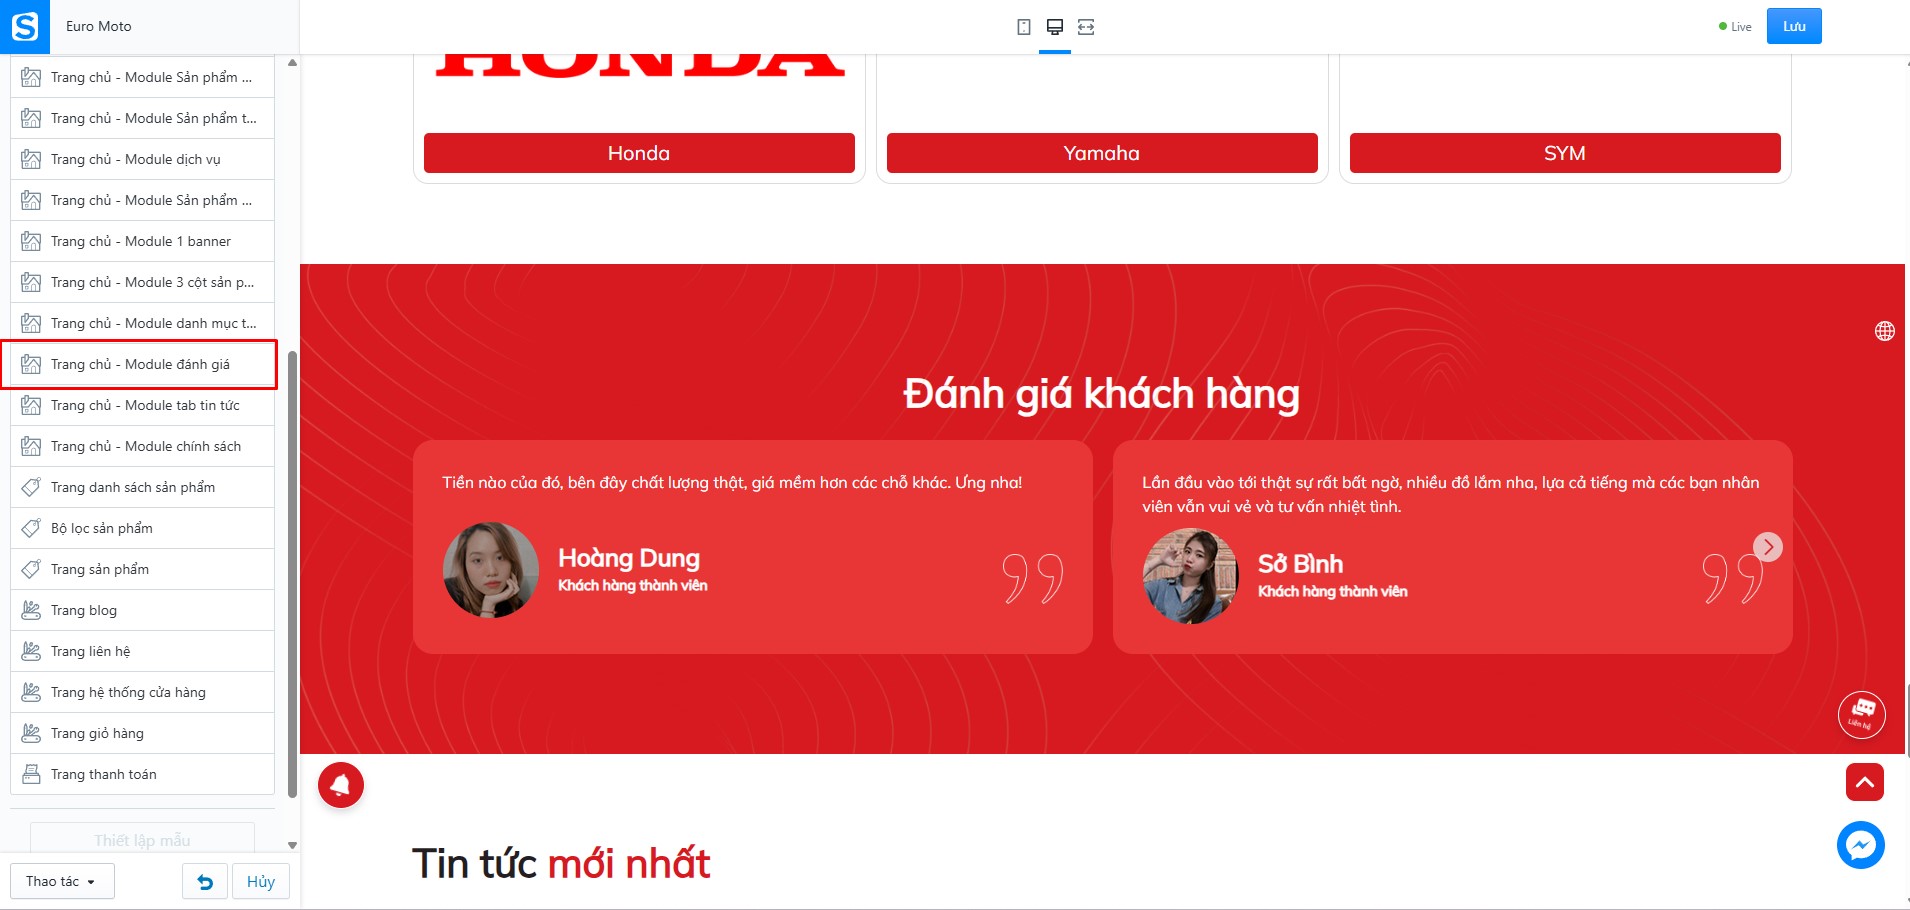The width and height of the screenshot is (1910, 910).
Task: Open the Liên hệ contact bubble
Action: (1862, 715)
